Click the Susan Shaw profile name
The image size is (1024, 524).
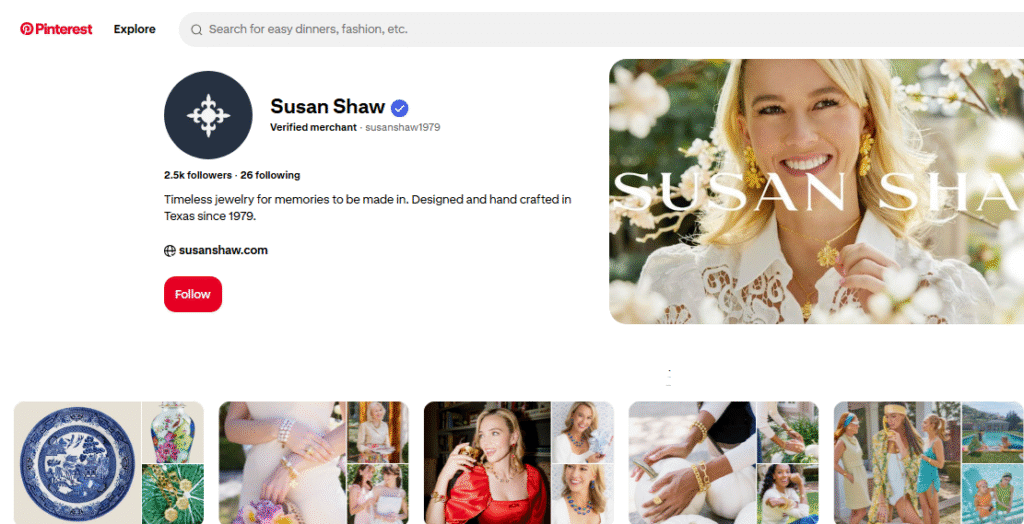click(x=328, y=106)
